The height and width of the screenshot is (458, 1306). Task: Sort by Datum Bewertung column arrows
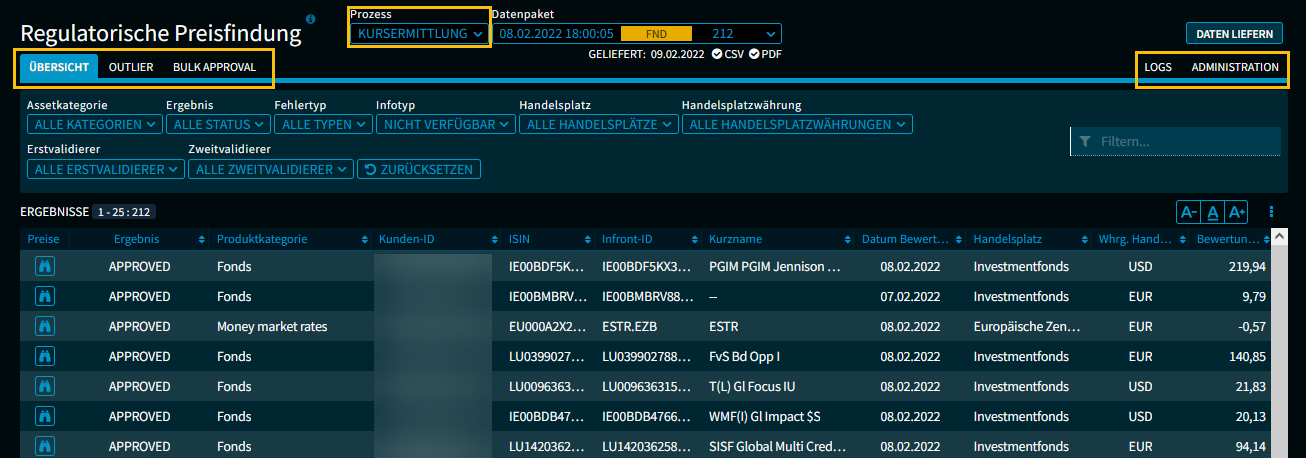[x=958, y=240]
